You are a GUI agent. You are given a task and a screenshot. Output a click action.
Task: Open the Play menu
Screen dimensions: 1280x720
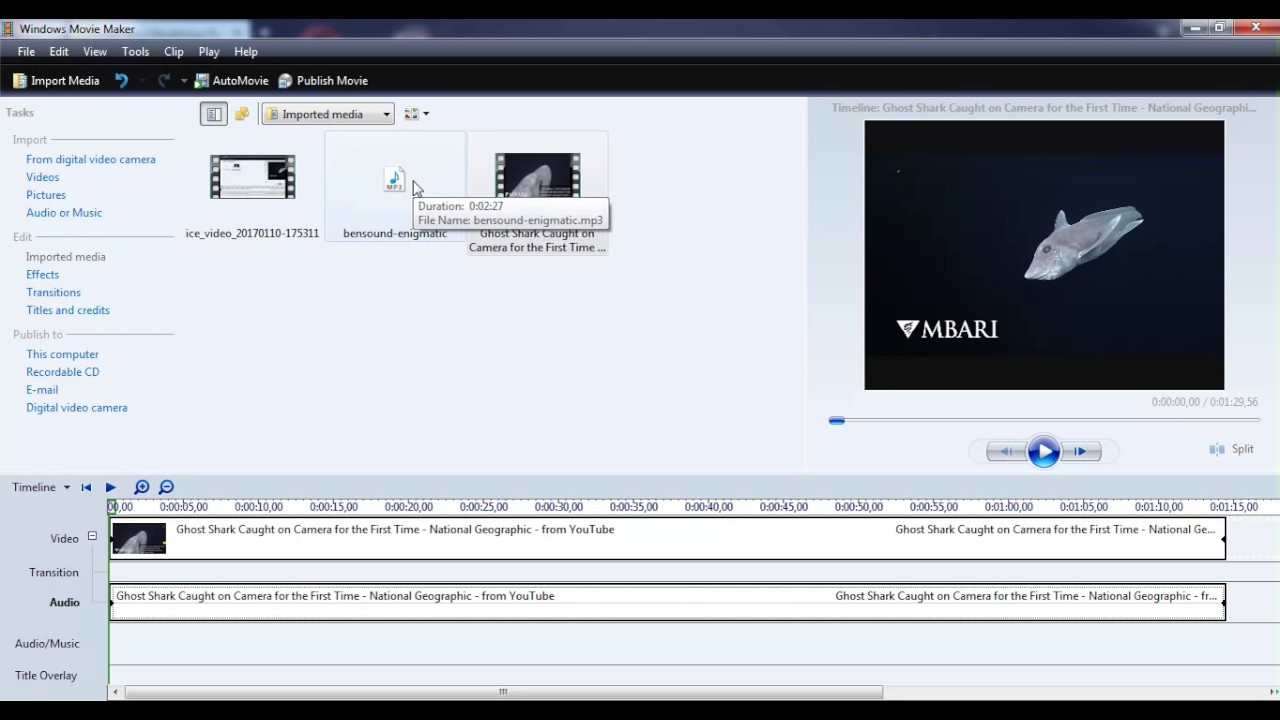[209, 52]
